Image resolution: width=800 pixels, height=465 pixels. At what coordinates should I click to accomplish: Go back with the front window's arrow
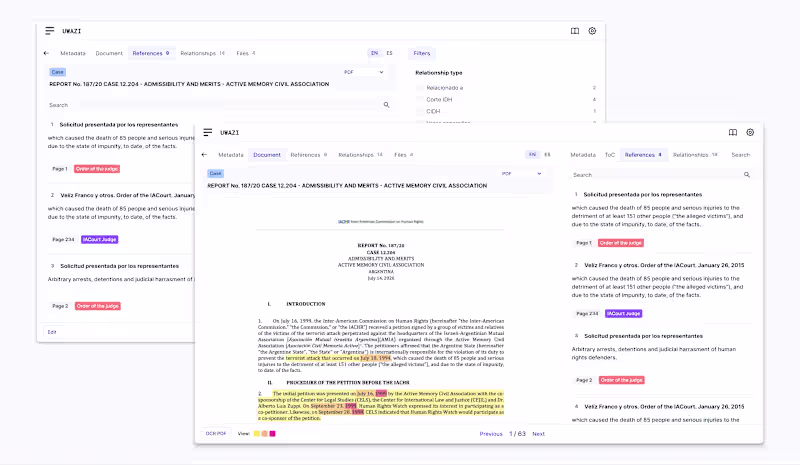click(205, 155)
